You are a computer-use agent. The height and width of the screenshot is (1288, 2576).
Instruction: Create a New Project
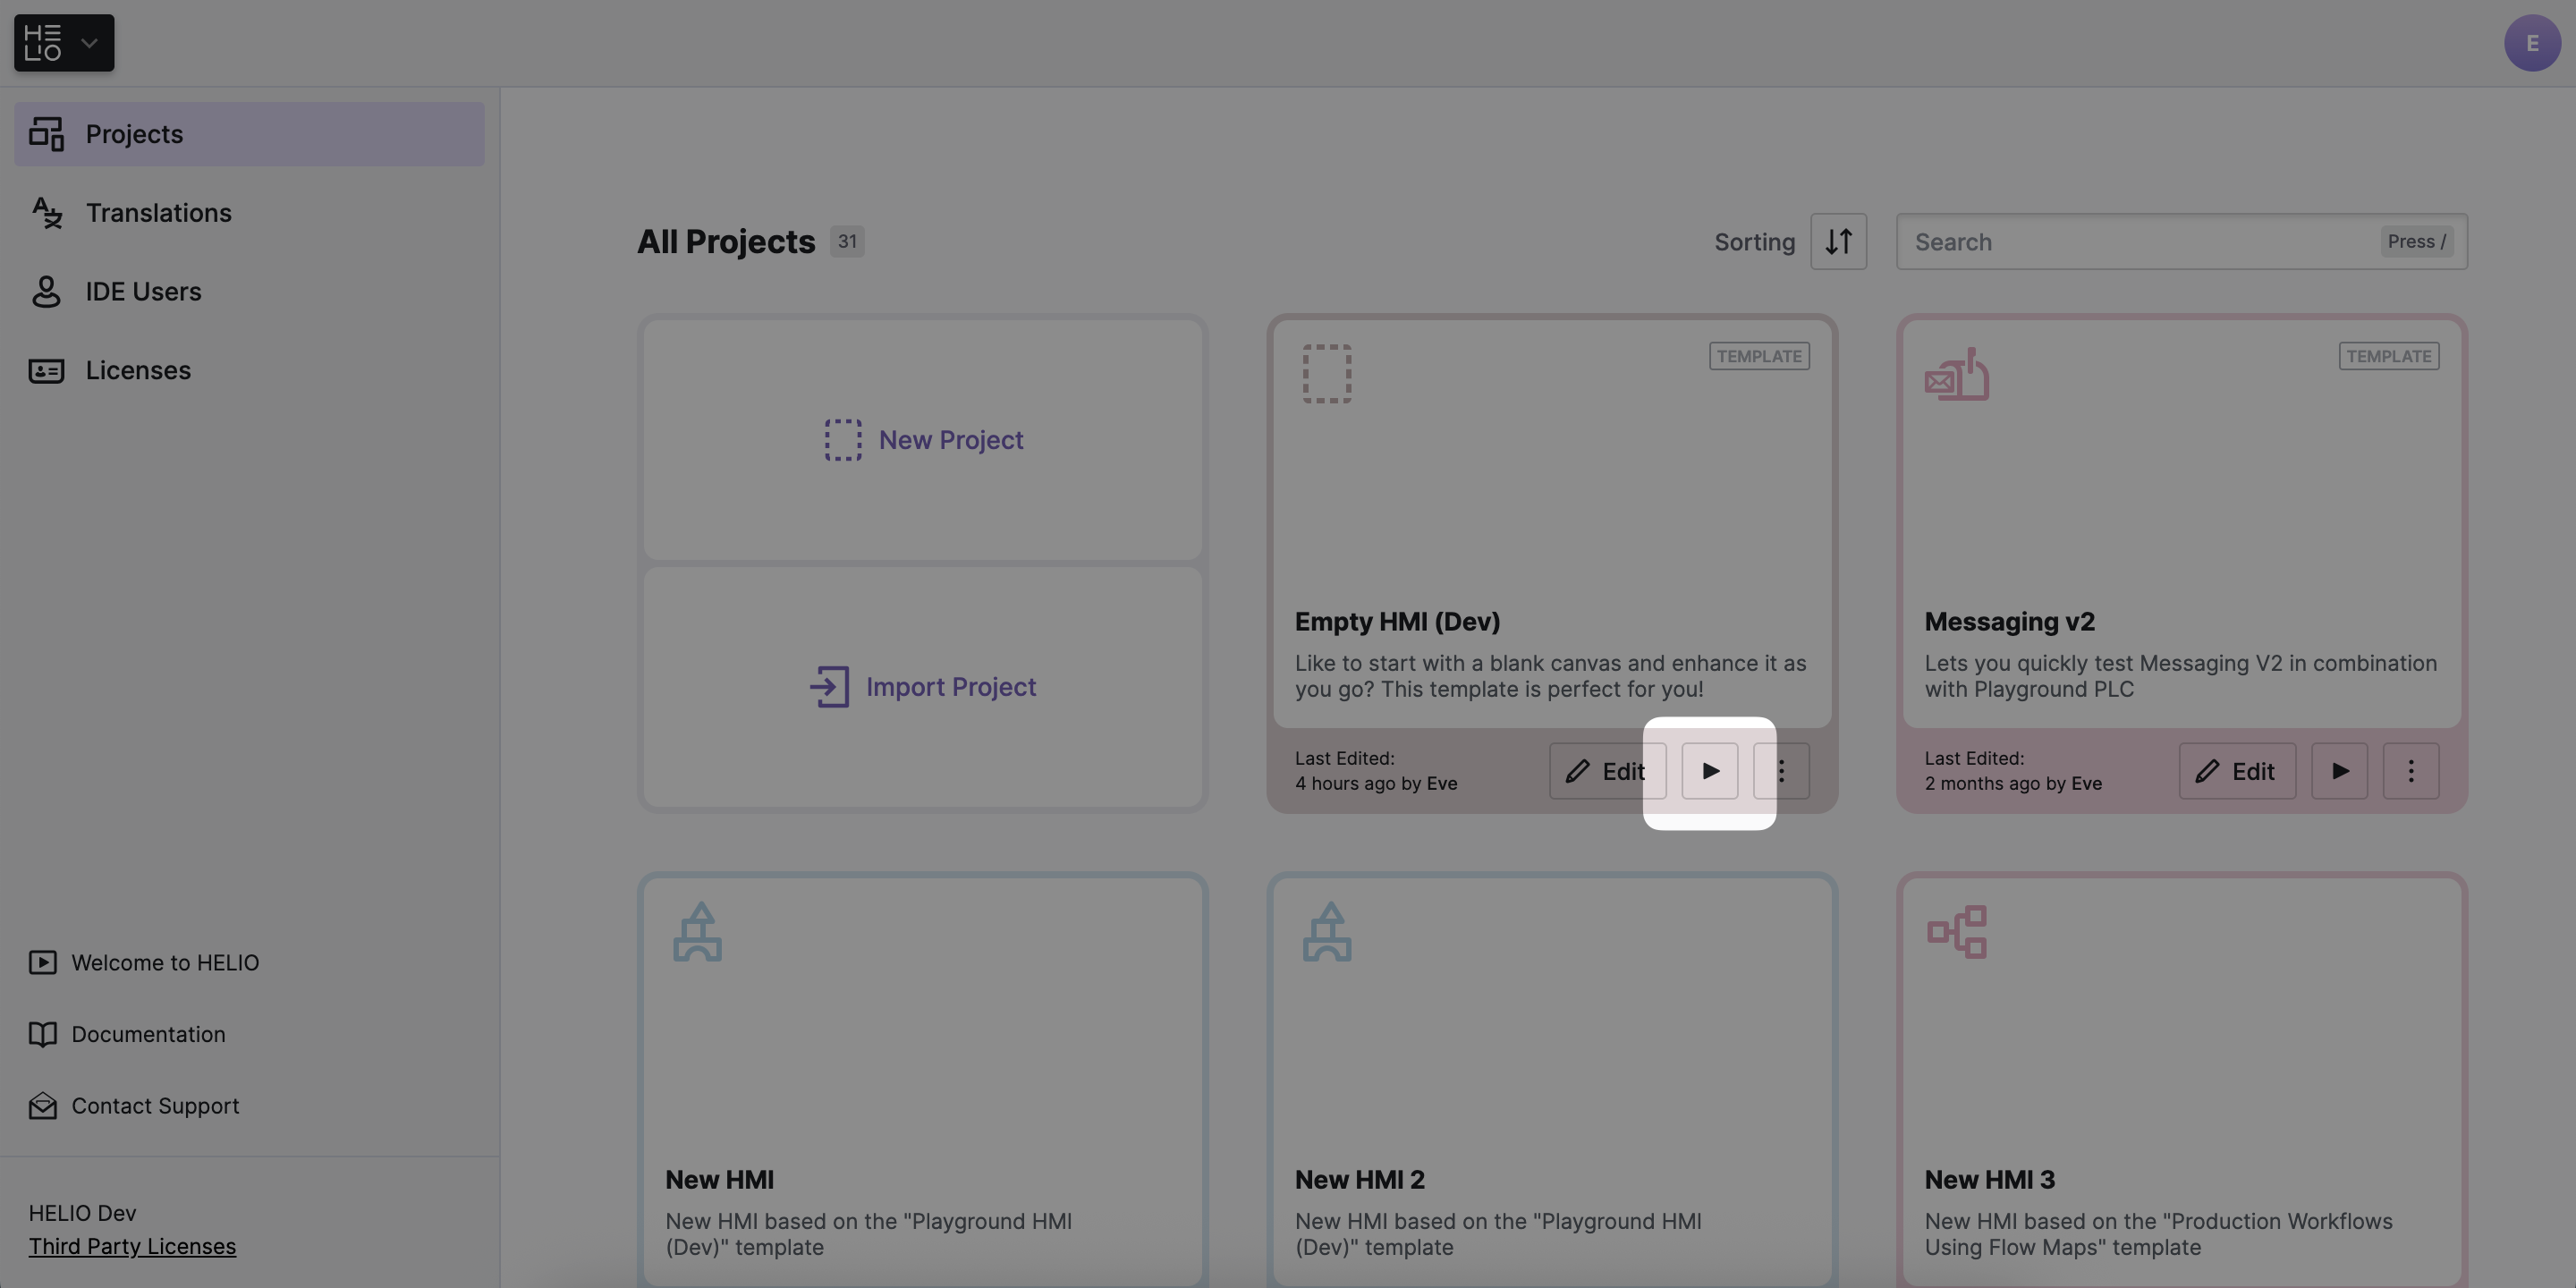(x=923, y=440)
